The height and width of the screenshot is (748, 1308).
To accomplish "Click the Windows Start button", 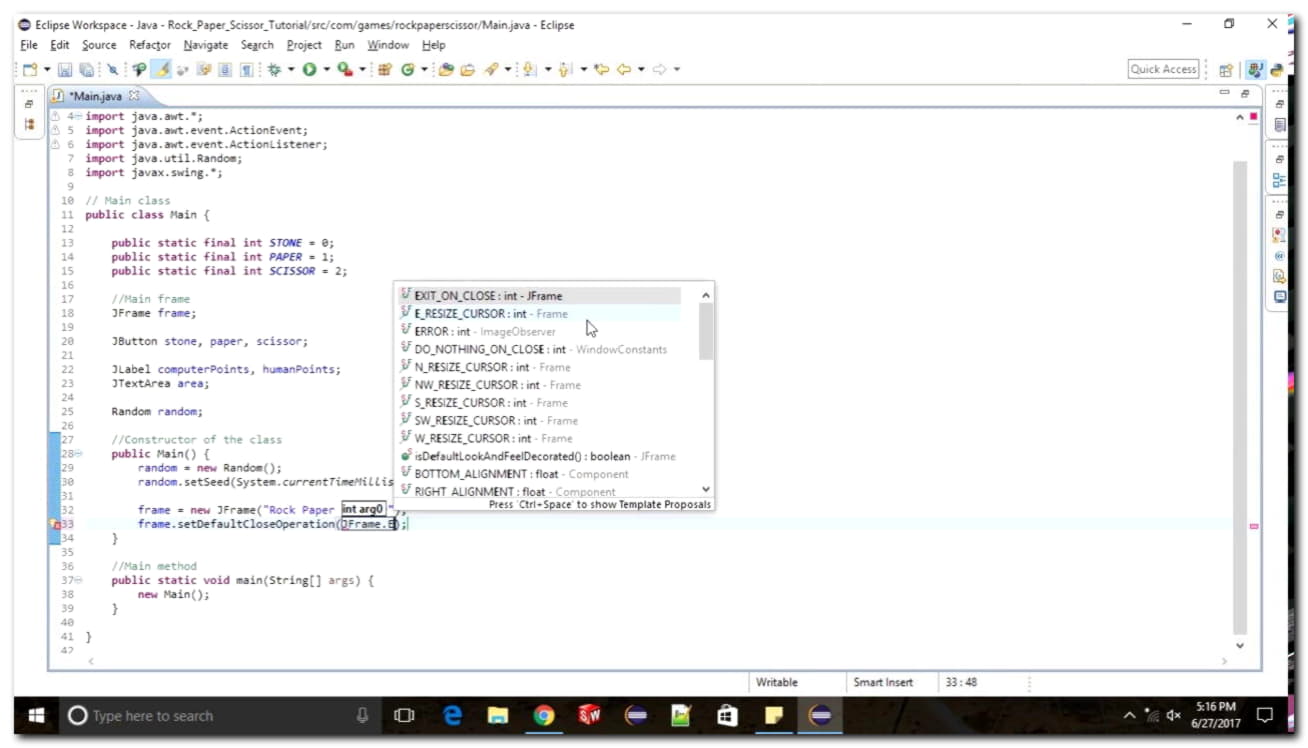I will click(36, 716).
